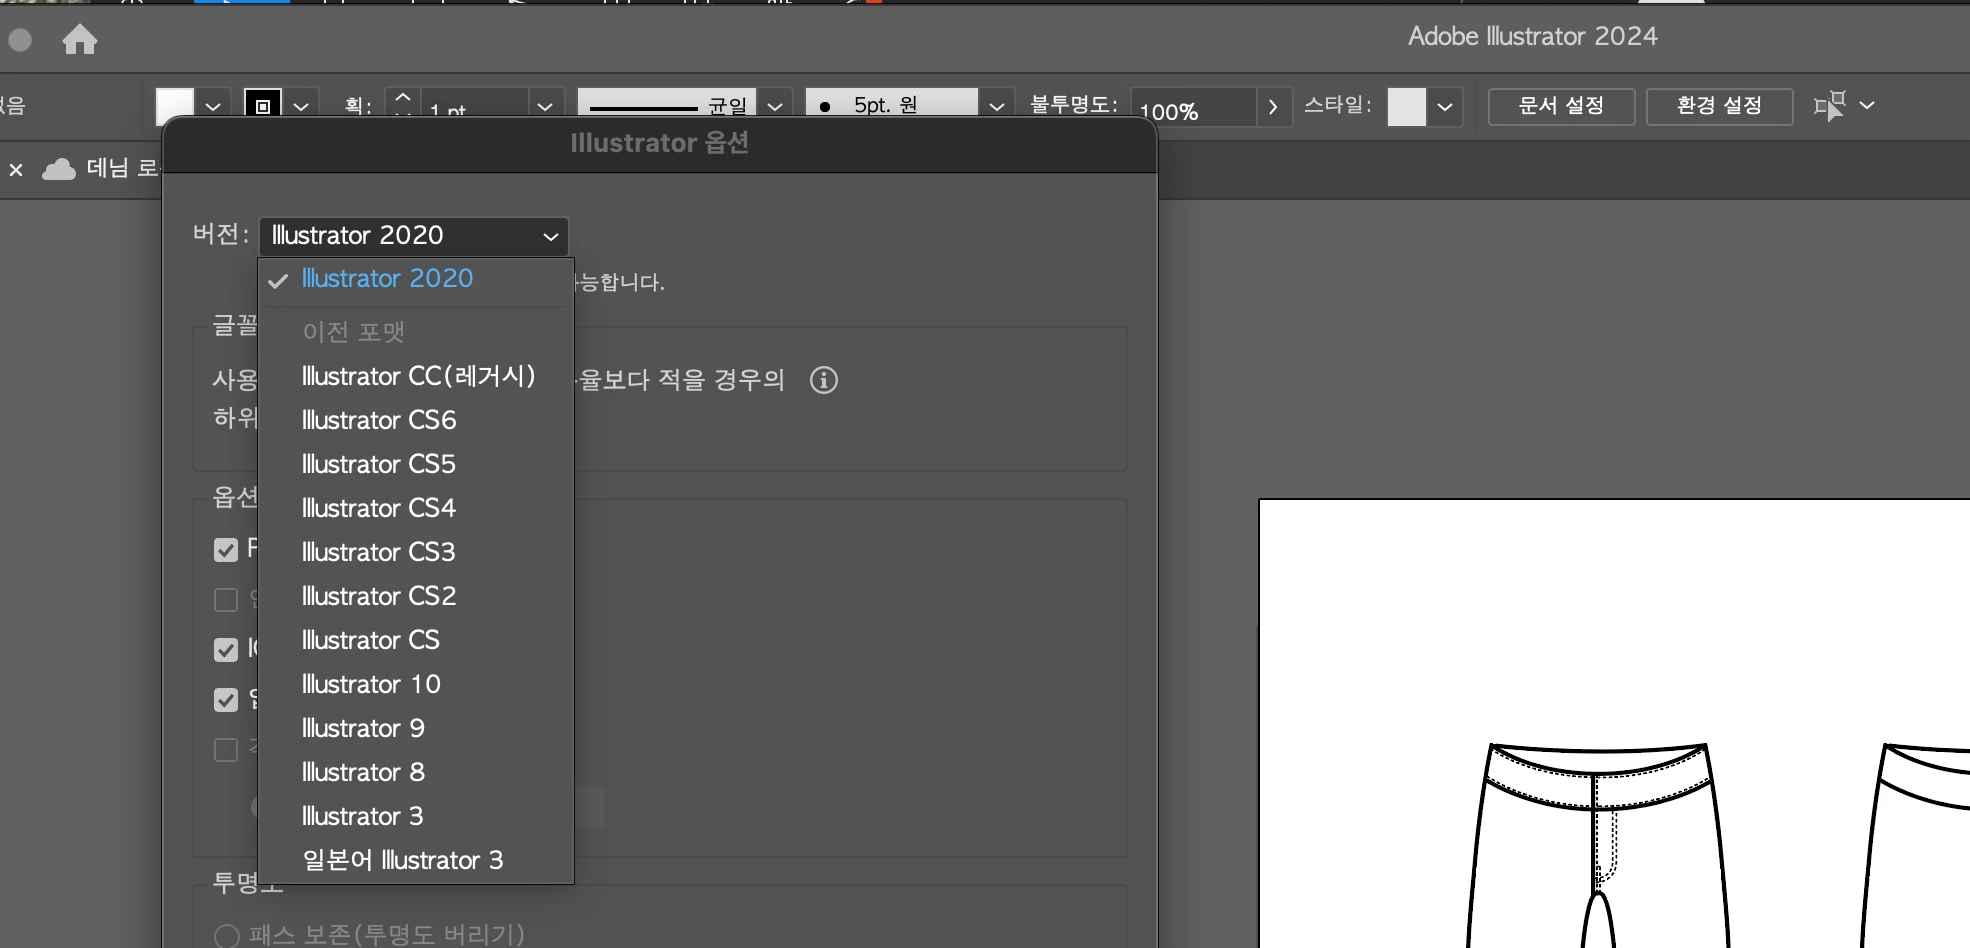The height and width of the screenshot is (948, 1970).
Task: Click the Home icon
Action: pos(80,40)
